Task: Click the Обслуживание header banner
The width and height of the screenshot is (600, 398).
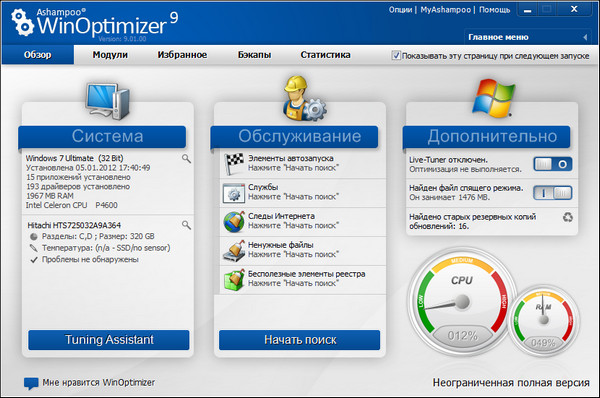Action: (294, 137)
